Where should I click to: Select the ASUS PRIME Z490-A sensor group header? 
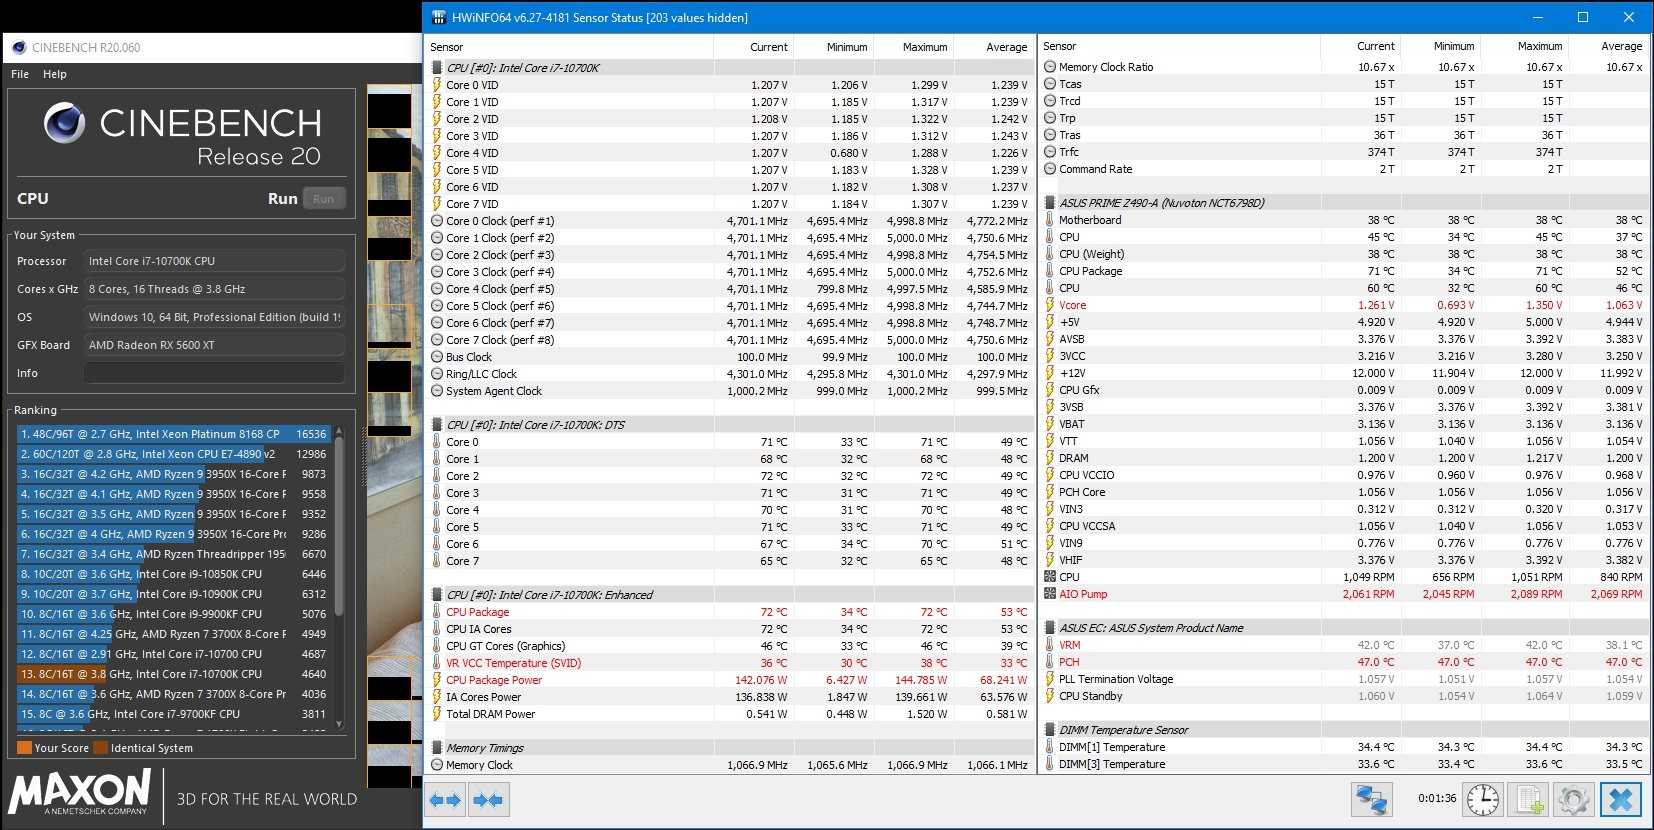(1161, 203)
